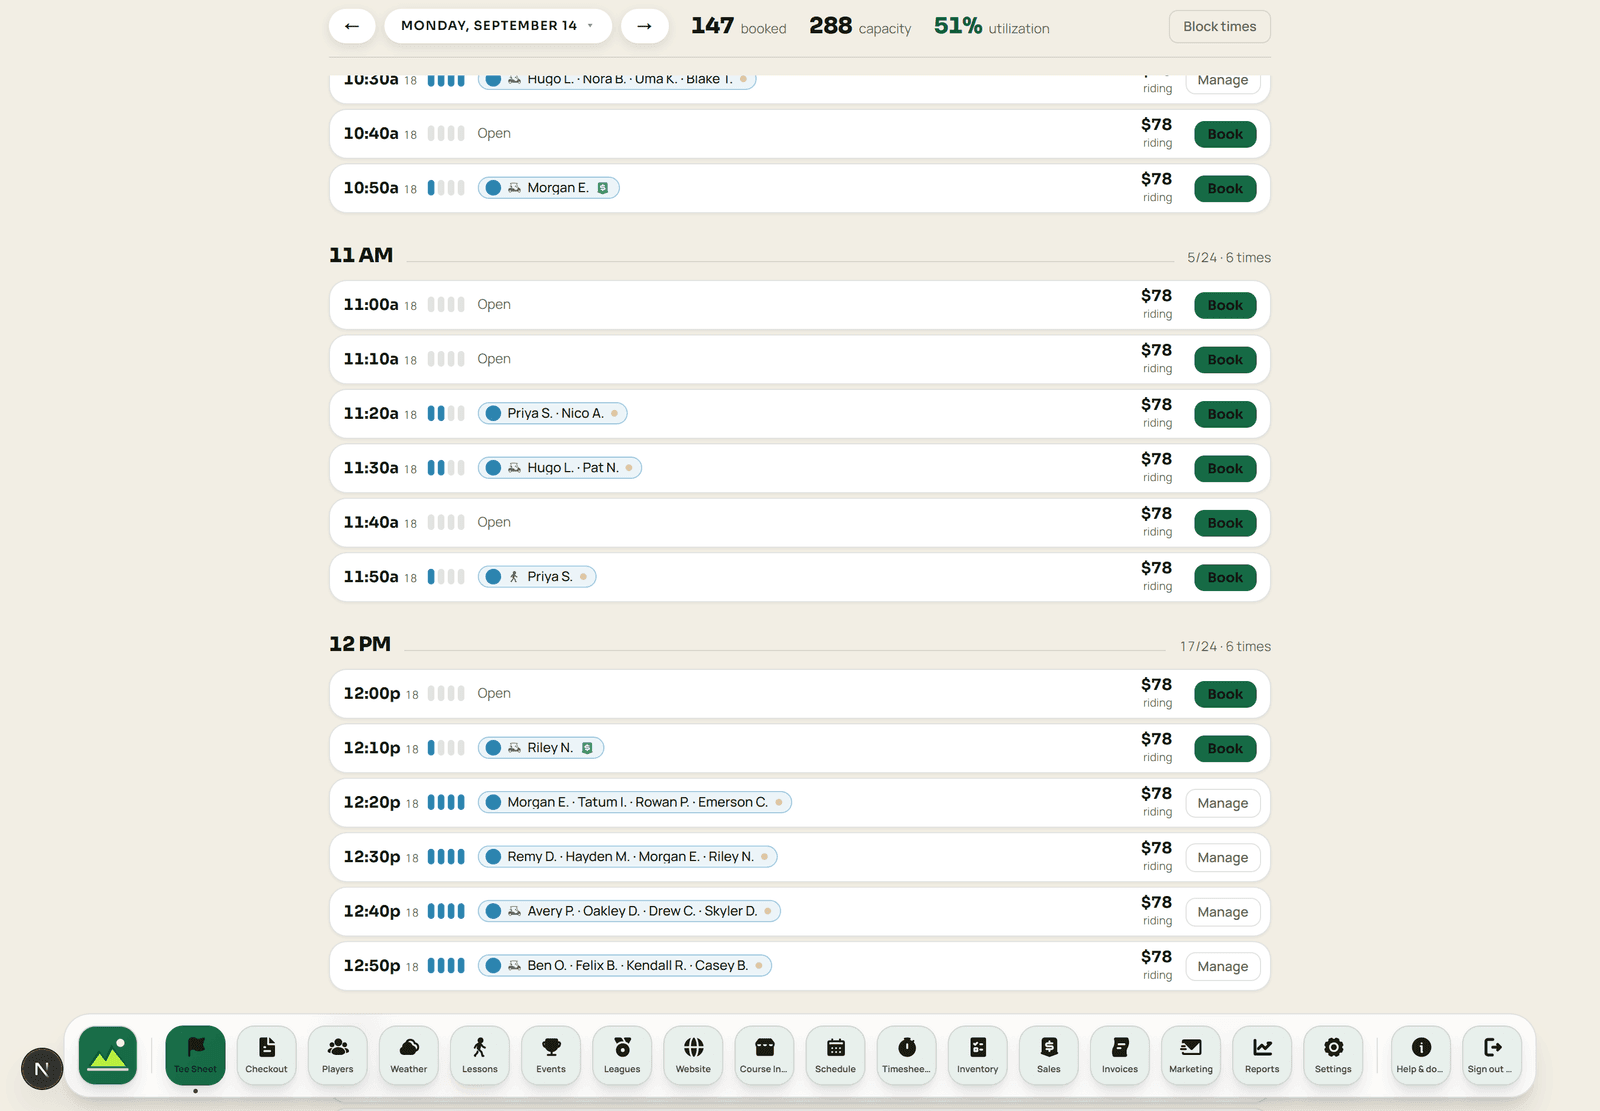Open the Tee Sheet dock icon

[195, 1055]
